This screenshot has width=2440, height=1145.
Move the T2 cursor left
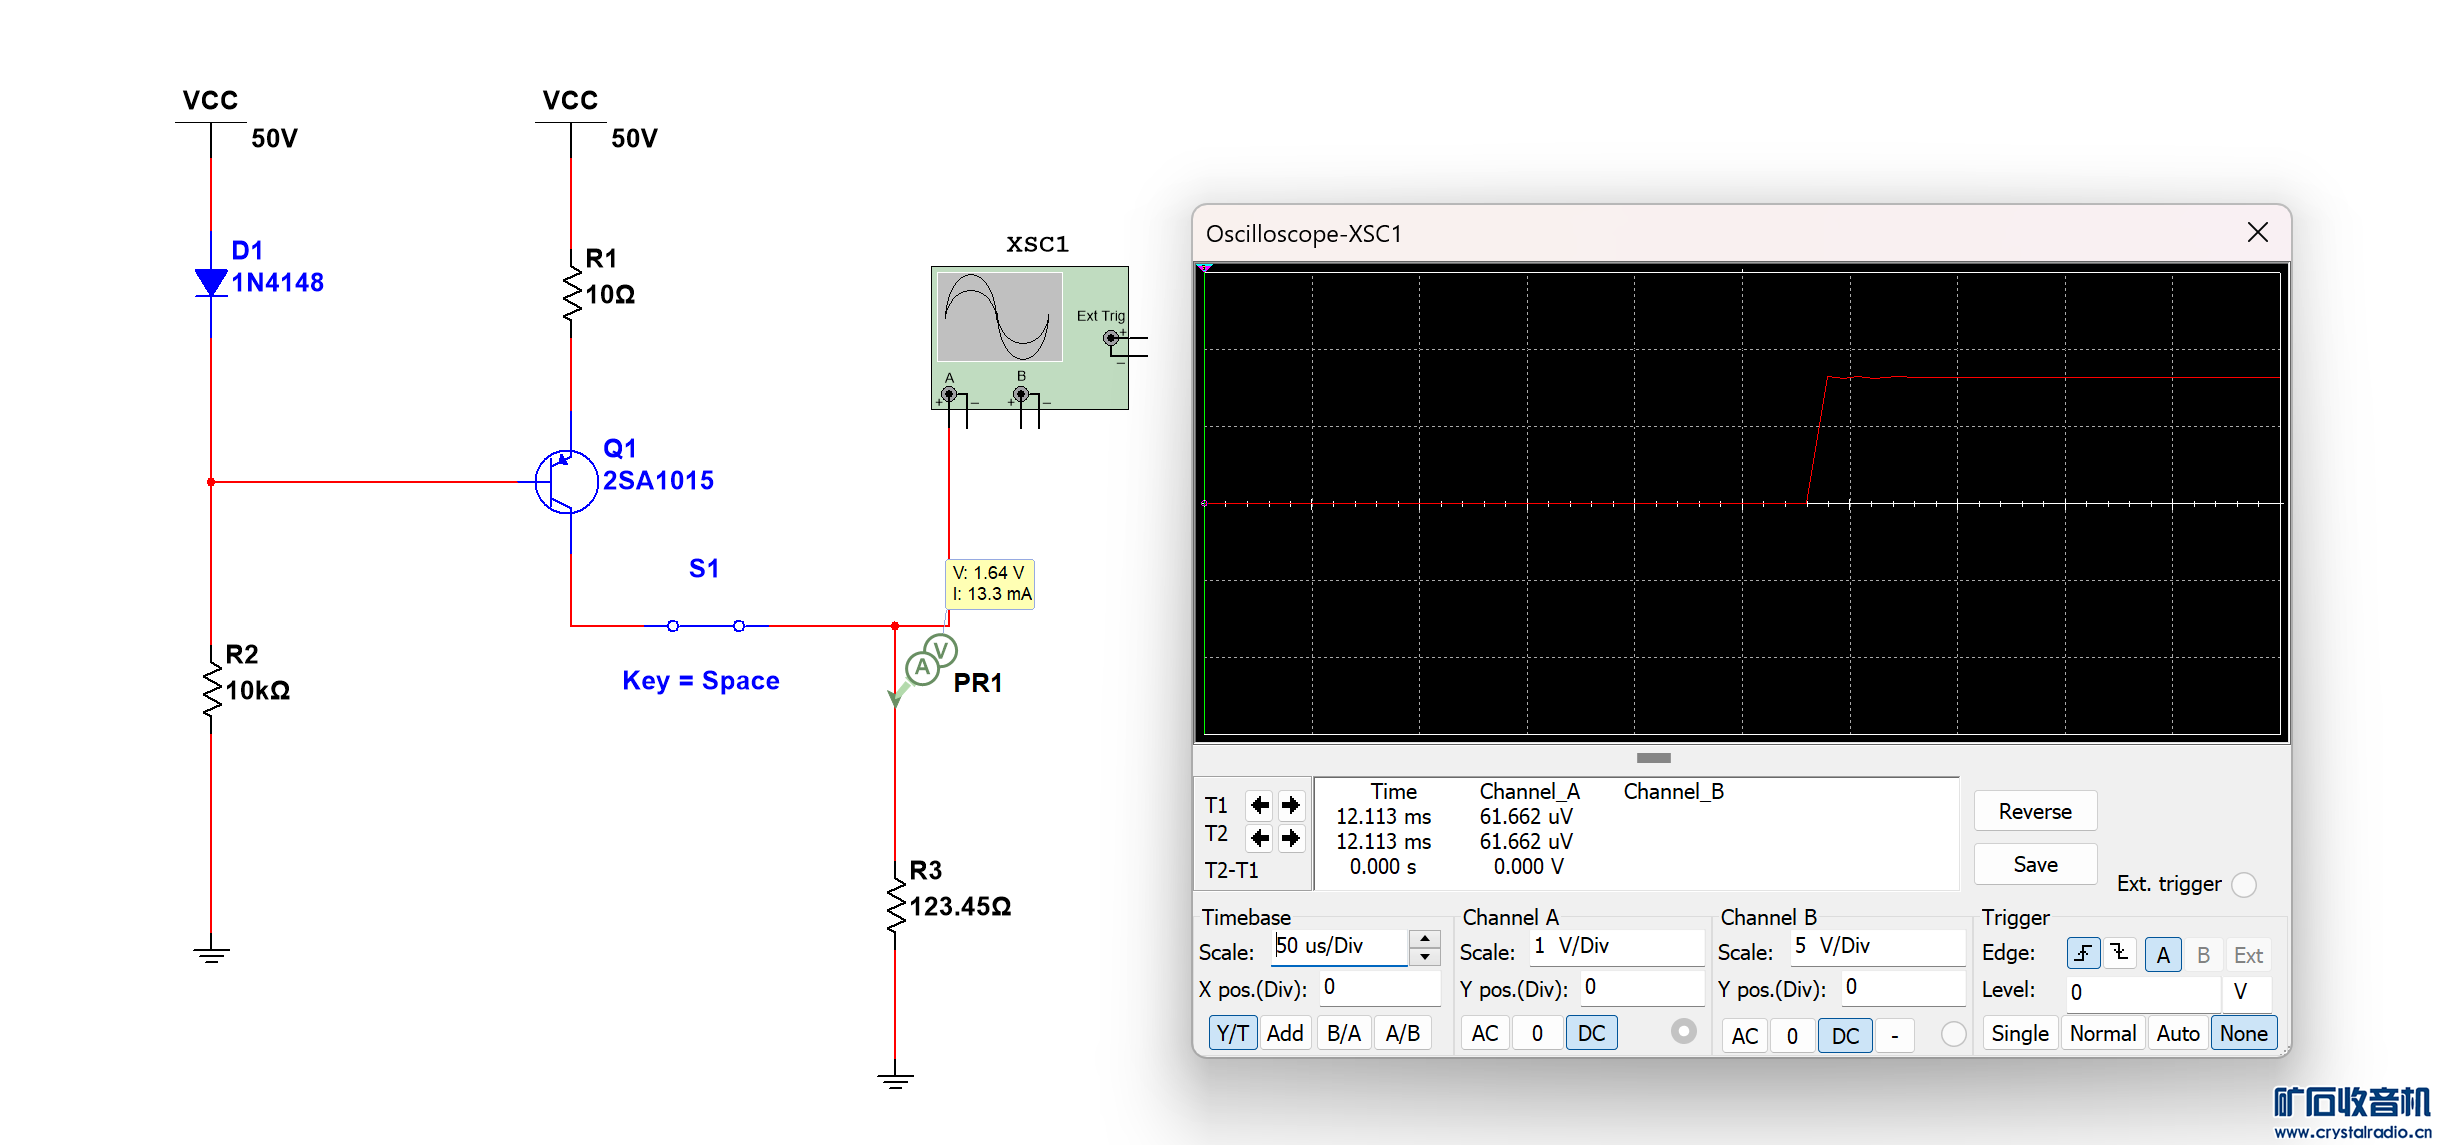coord(1260,837)
